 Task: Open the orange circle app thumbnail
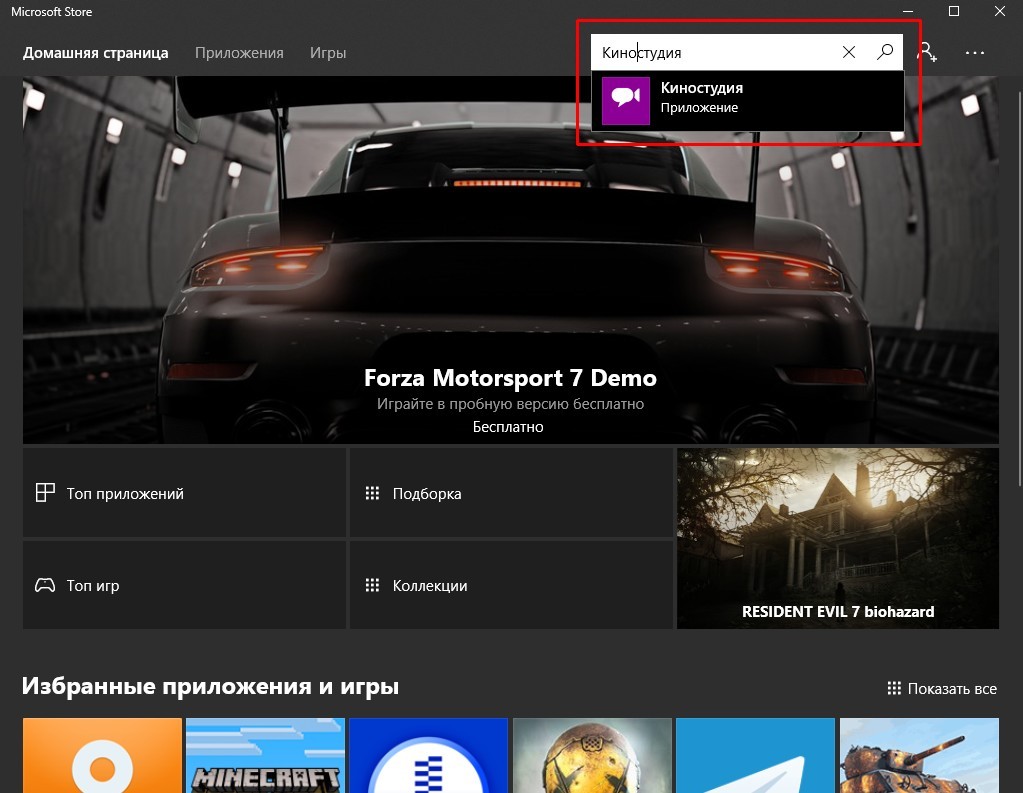[x=102, y=755]
